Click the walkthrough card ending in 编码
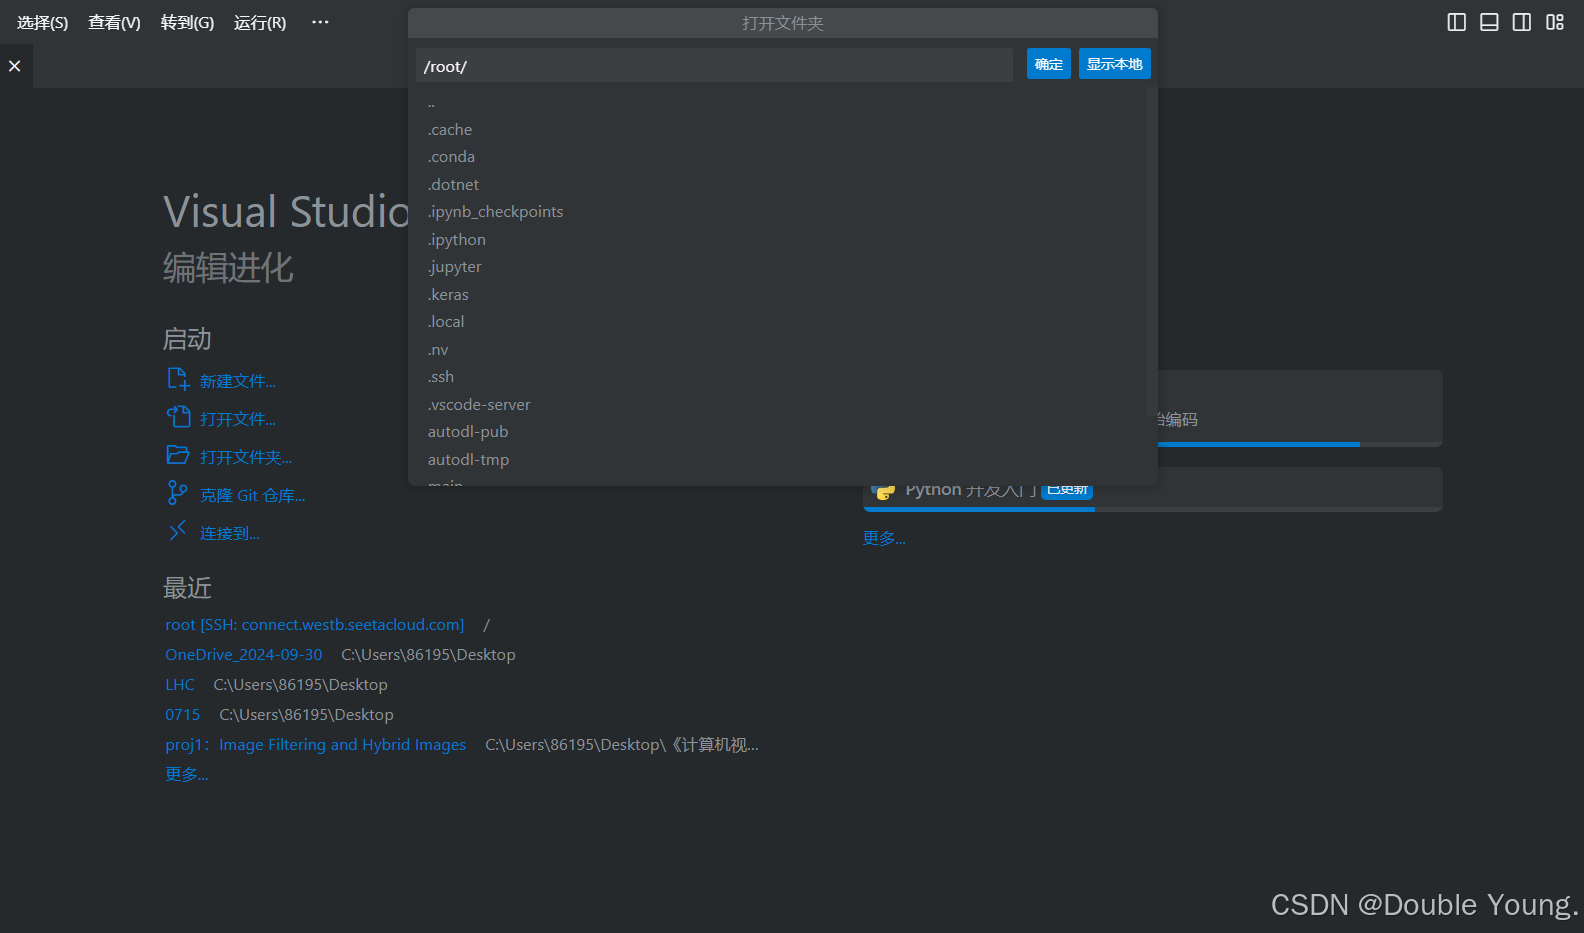The width and height of the screenshot is (1584, 933). point(1300,409)
